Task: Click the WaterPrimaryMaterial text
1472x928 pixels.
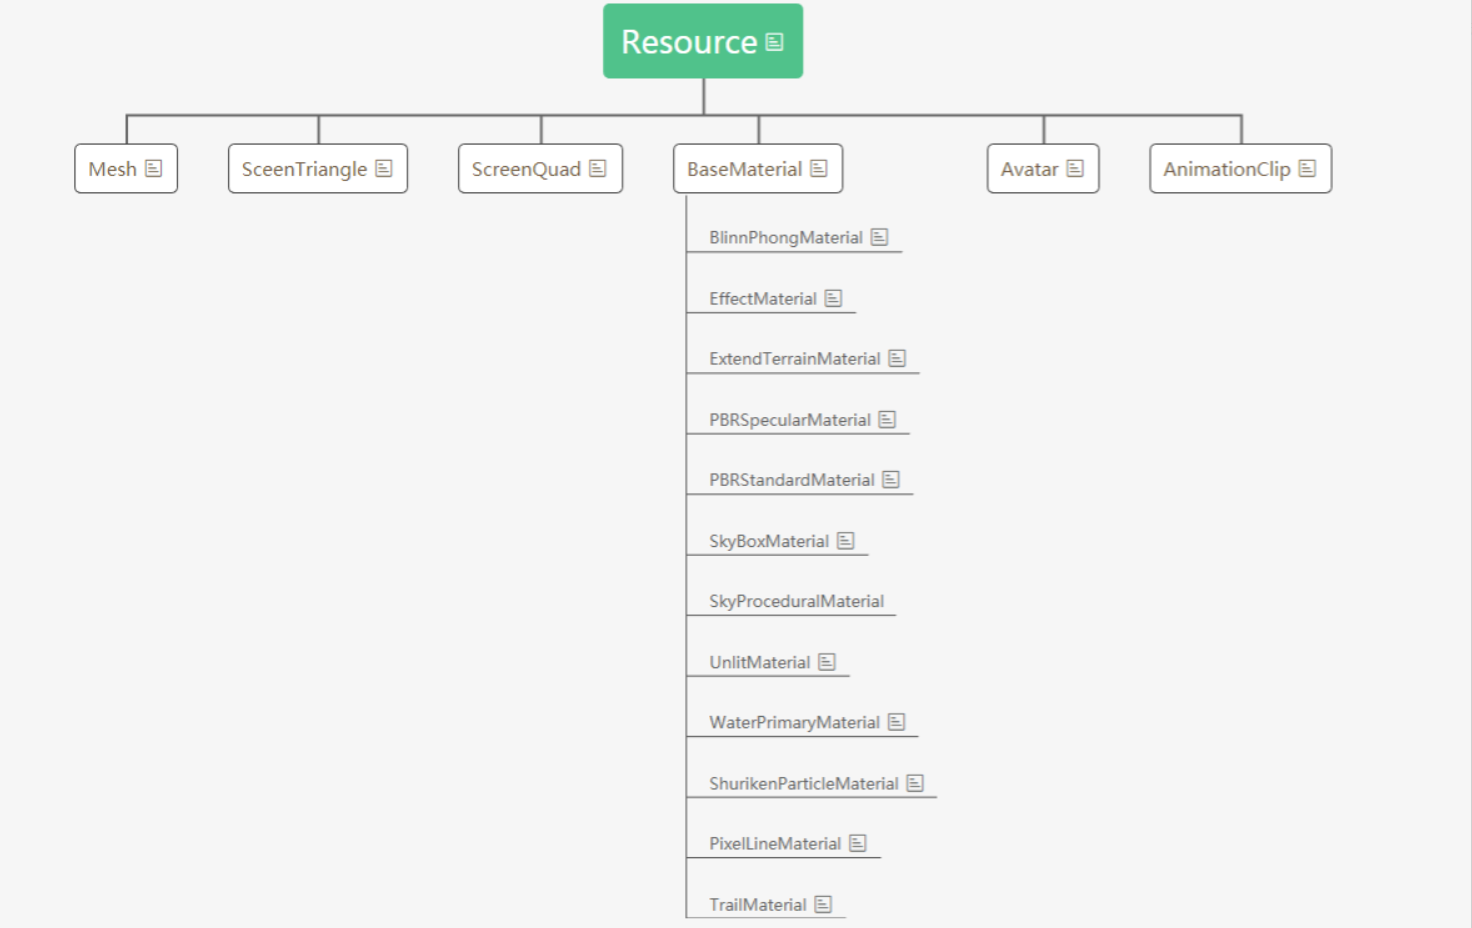Action: click(794, 722)
